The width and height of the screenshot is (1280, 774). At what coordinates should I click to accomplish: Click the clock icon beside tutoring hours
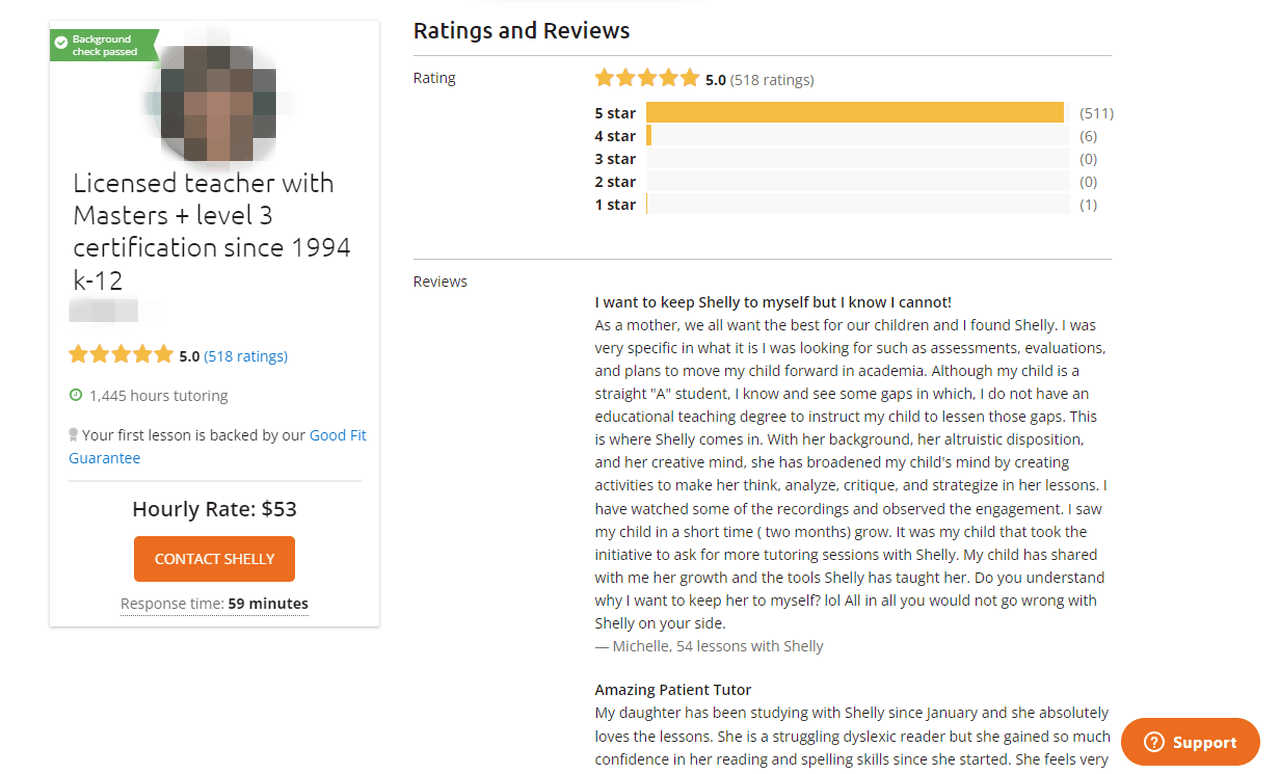(75, 395)
